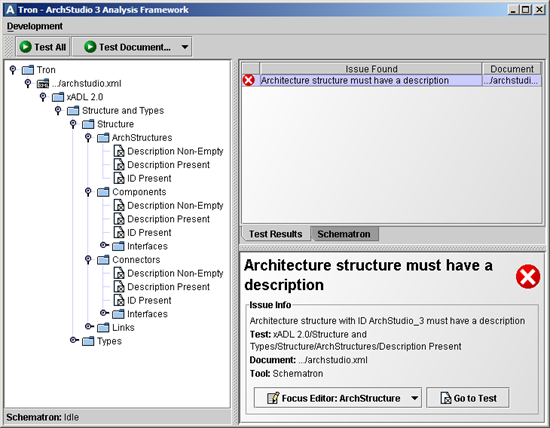Click the Schematron: Idle status text
The image size is (550, 428).
pyautogui.click(x=42, y=417)
